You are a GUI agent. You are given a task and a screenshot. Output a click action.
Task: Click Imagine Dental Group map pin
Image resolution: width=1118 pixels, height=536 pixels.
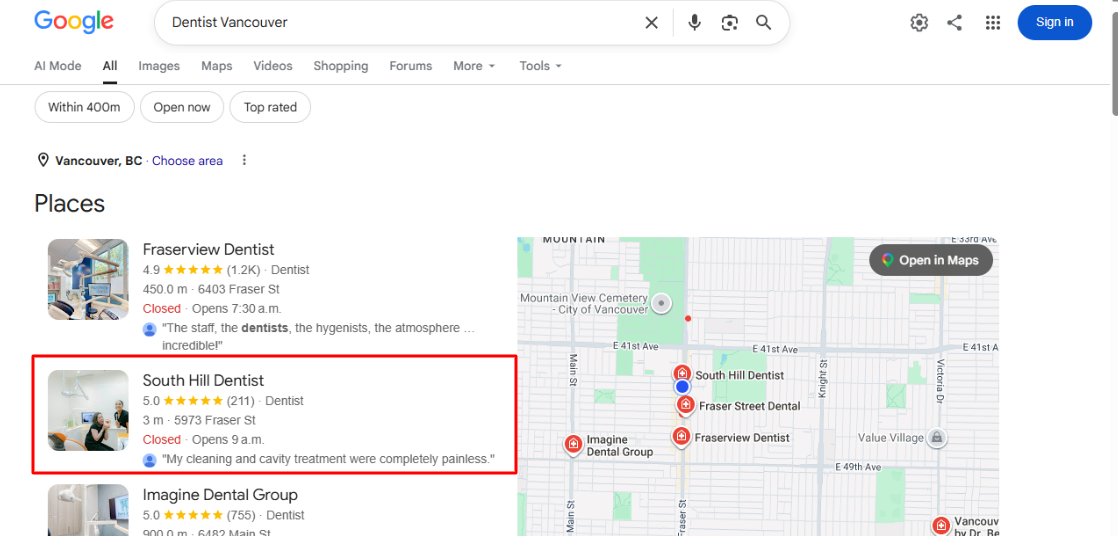[x=573, y=444]
